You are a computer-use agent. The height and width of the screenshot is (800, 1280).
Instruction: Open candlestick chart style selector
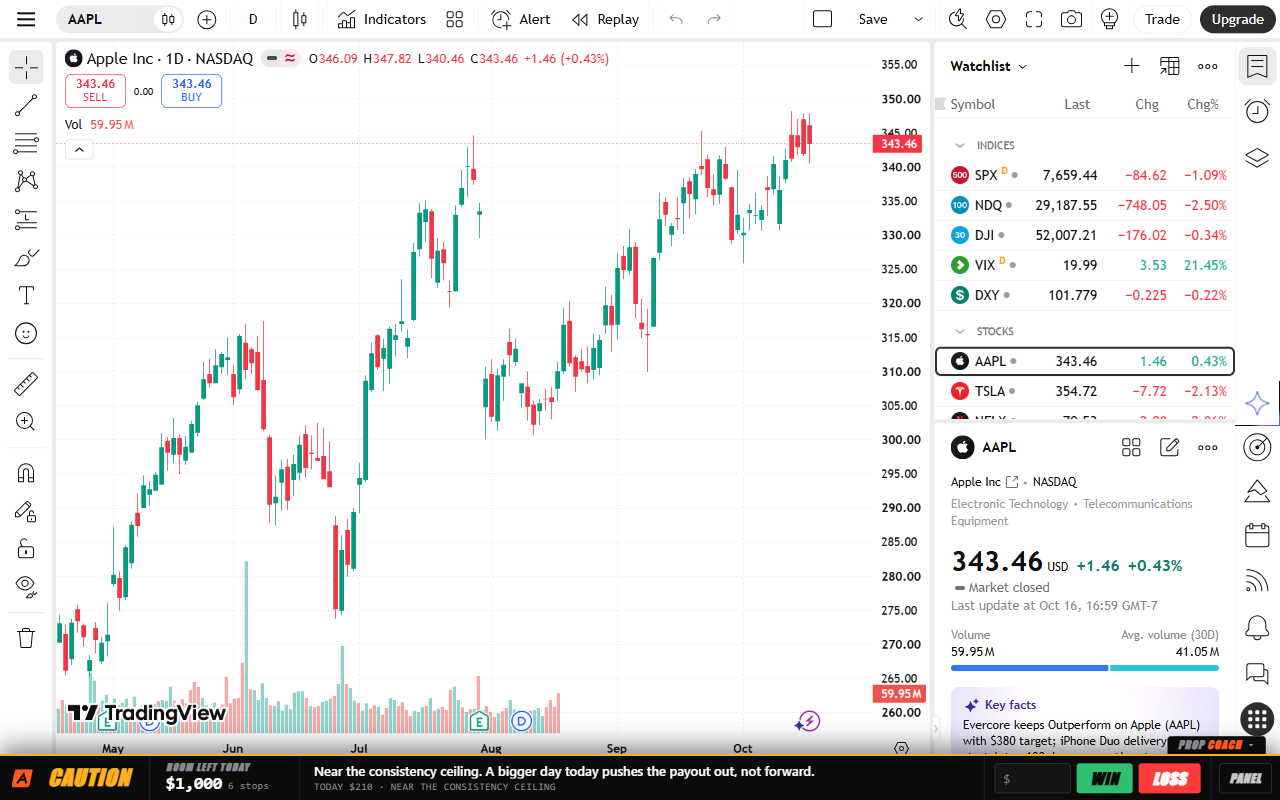point(299,19)
